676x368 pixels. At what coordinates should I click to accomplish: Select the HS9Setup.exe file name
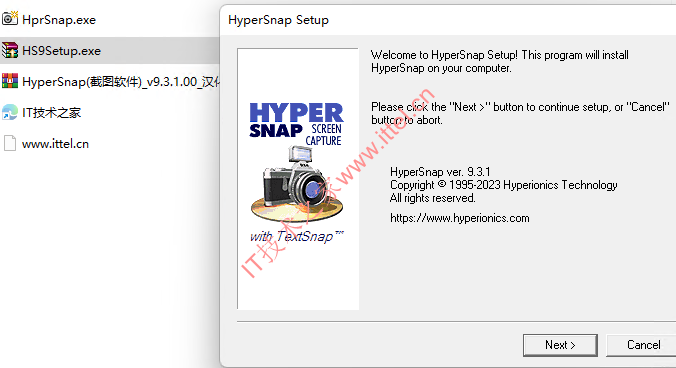tap(61, 51)
